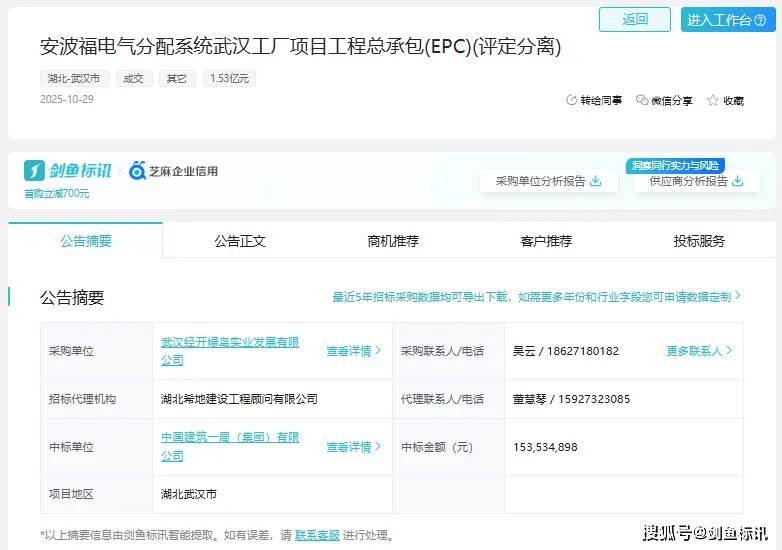Click the 申请数据定制 notice link
This screenshot has height=550, width=782.
point(705,297)
